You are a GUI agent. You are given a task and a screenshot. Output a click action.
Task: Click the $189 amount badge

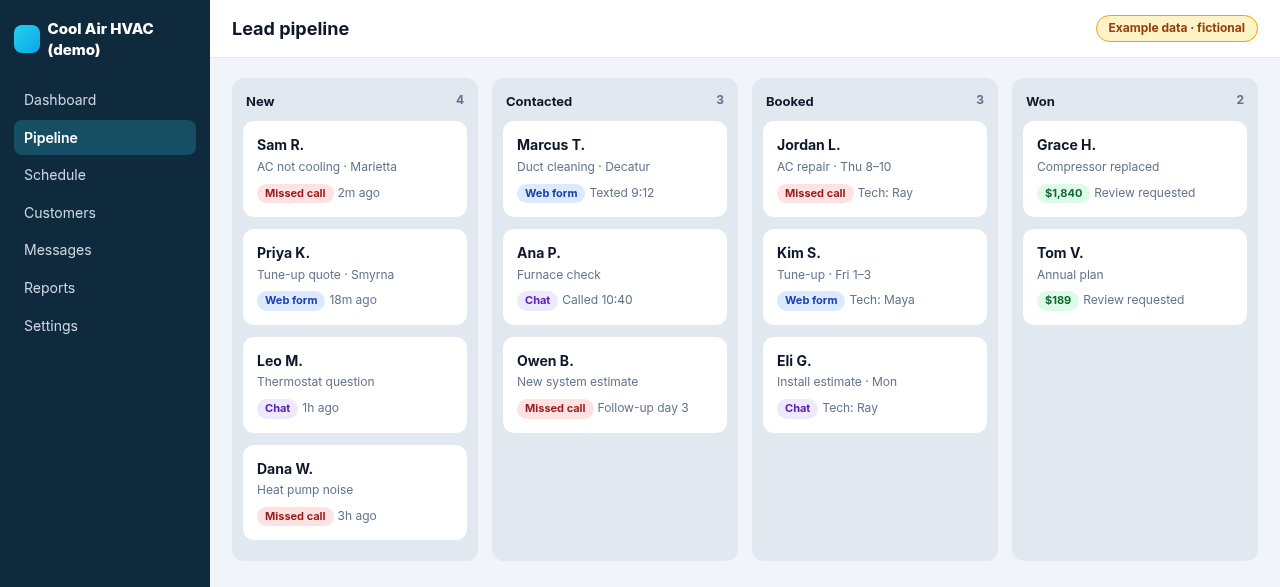1058,300
